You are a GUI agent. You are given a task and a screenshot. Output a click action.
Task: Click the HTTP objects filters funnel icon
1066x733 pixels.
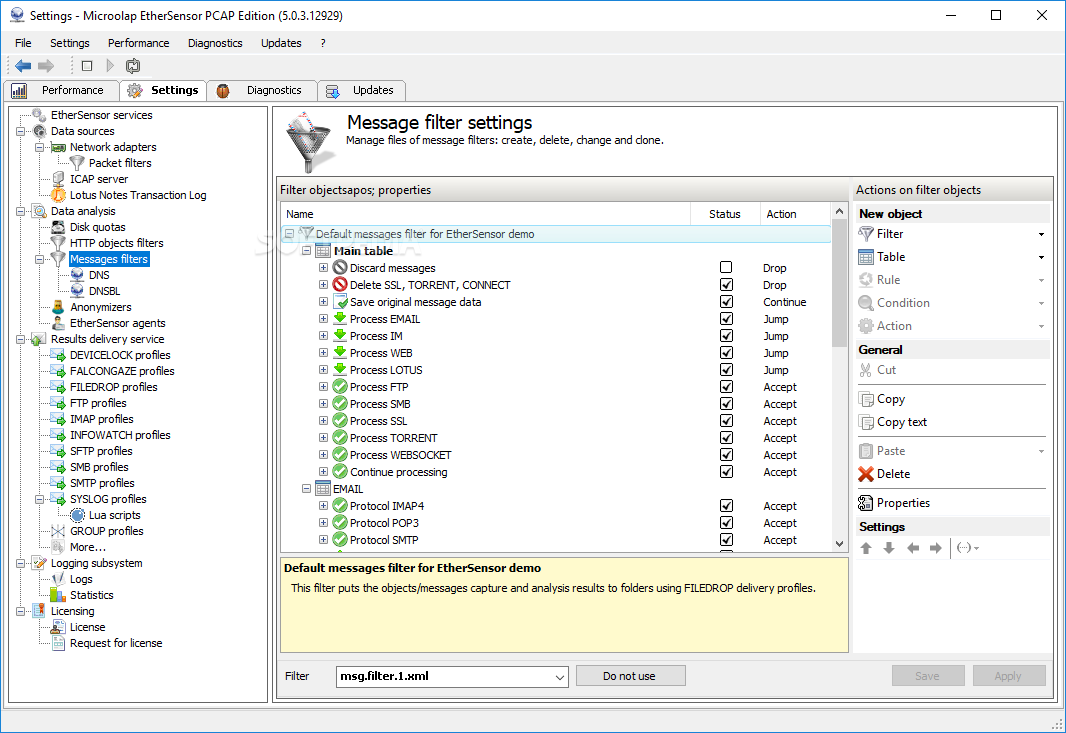click(58, 243)
